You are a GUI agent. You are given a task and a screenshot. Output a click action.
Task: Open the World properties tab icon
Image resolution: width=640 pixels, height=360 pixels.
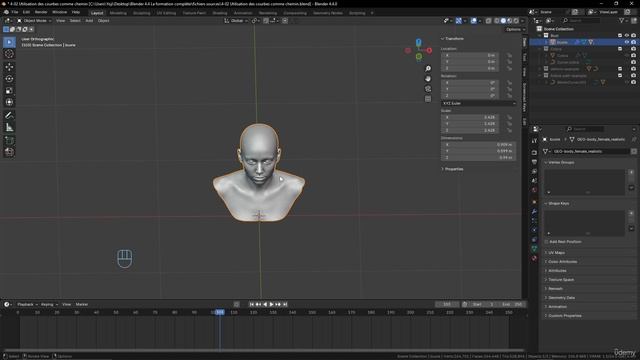click(x=534, y=190)
